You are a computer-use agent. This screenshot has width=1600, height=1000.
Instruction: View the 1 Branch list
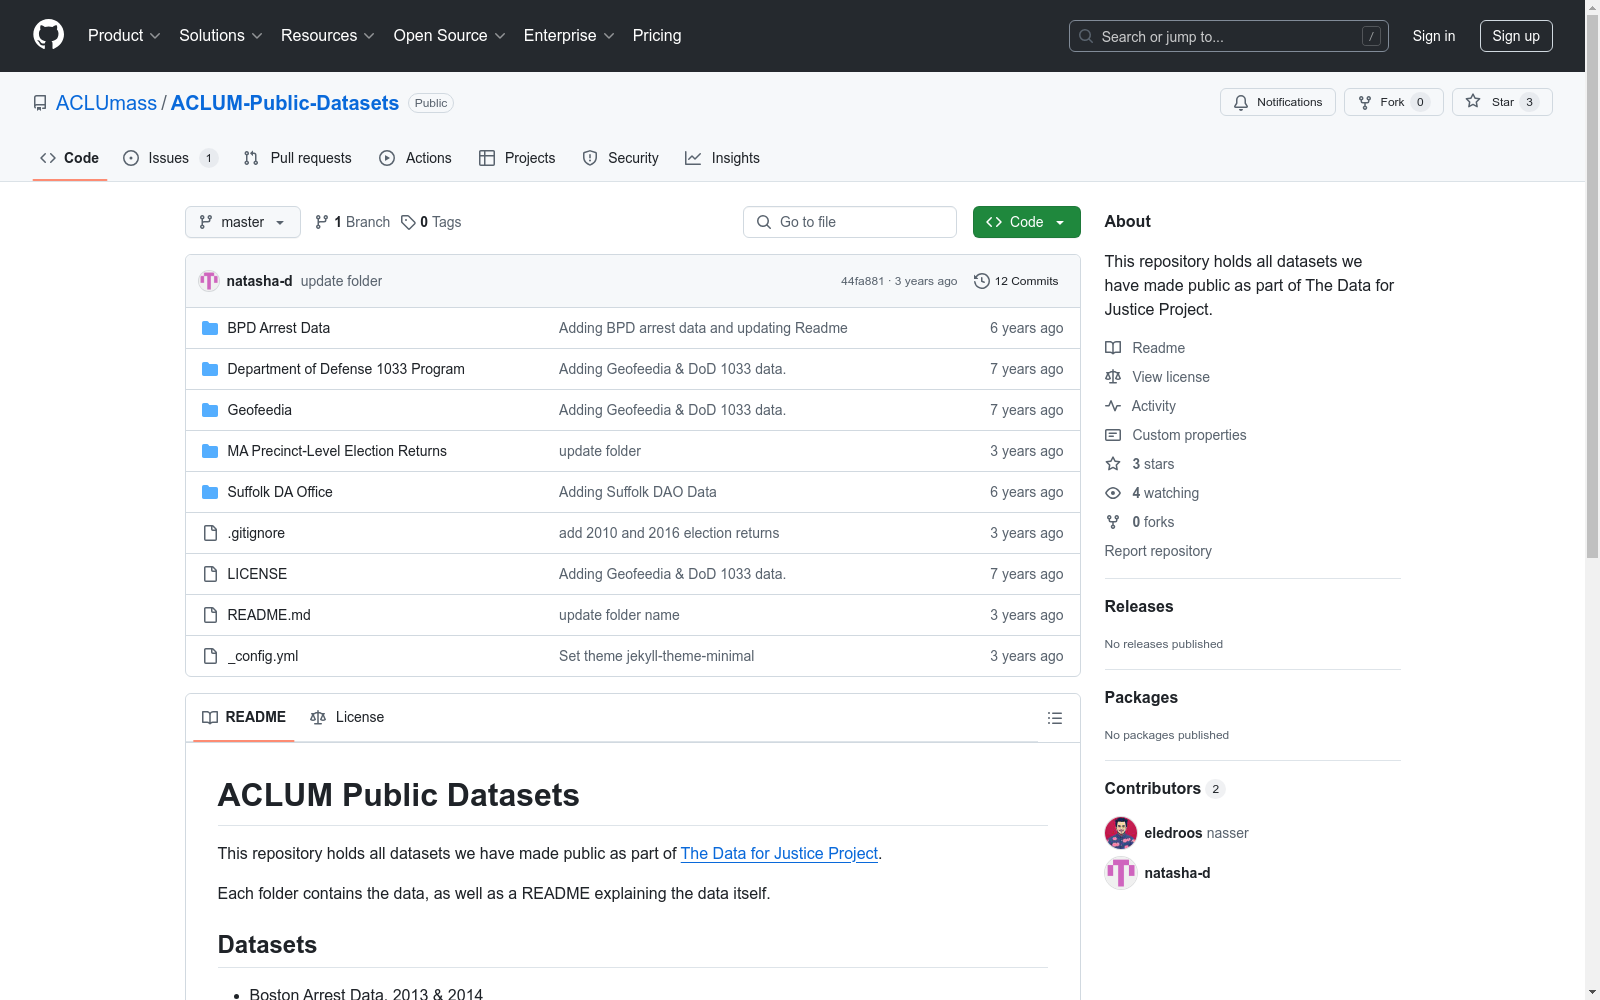[x=352, y=222]
